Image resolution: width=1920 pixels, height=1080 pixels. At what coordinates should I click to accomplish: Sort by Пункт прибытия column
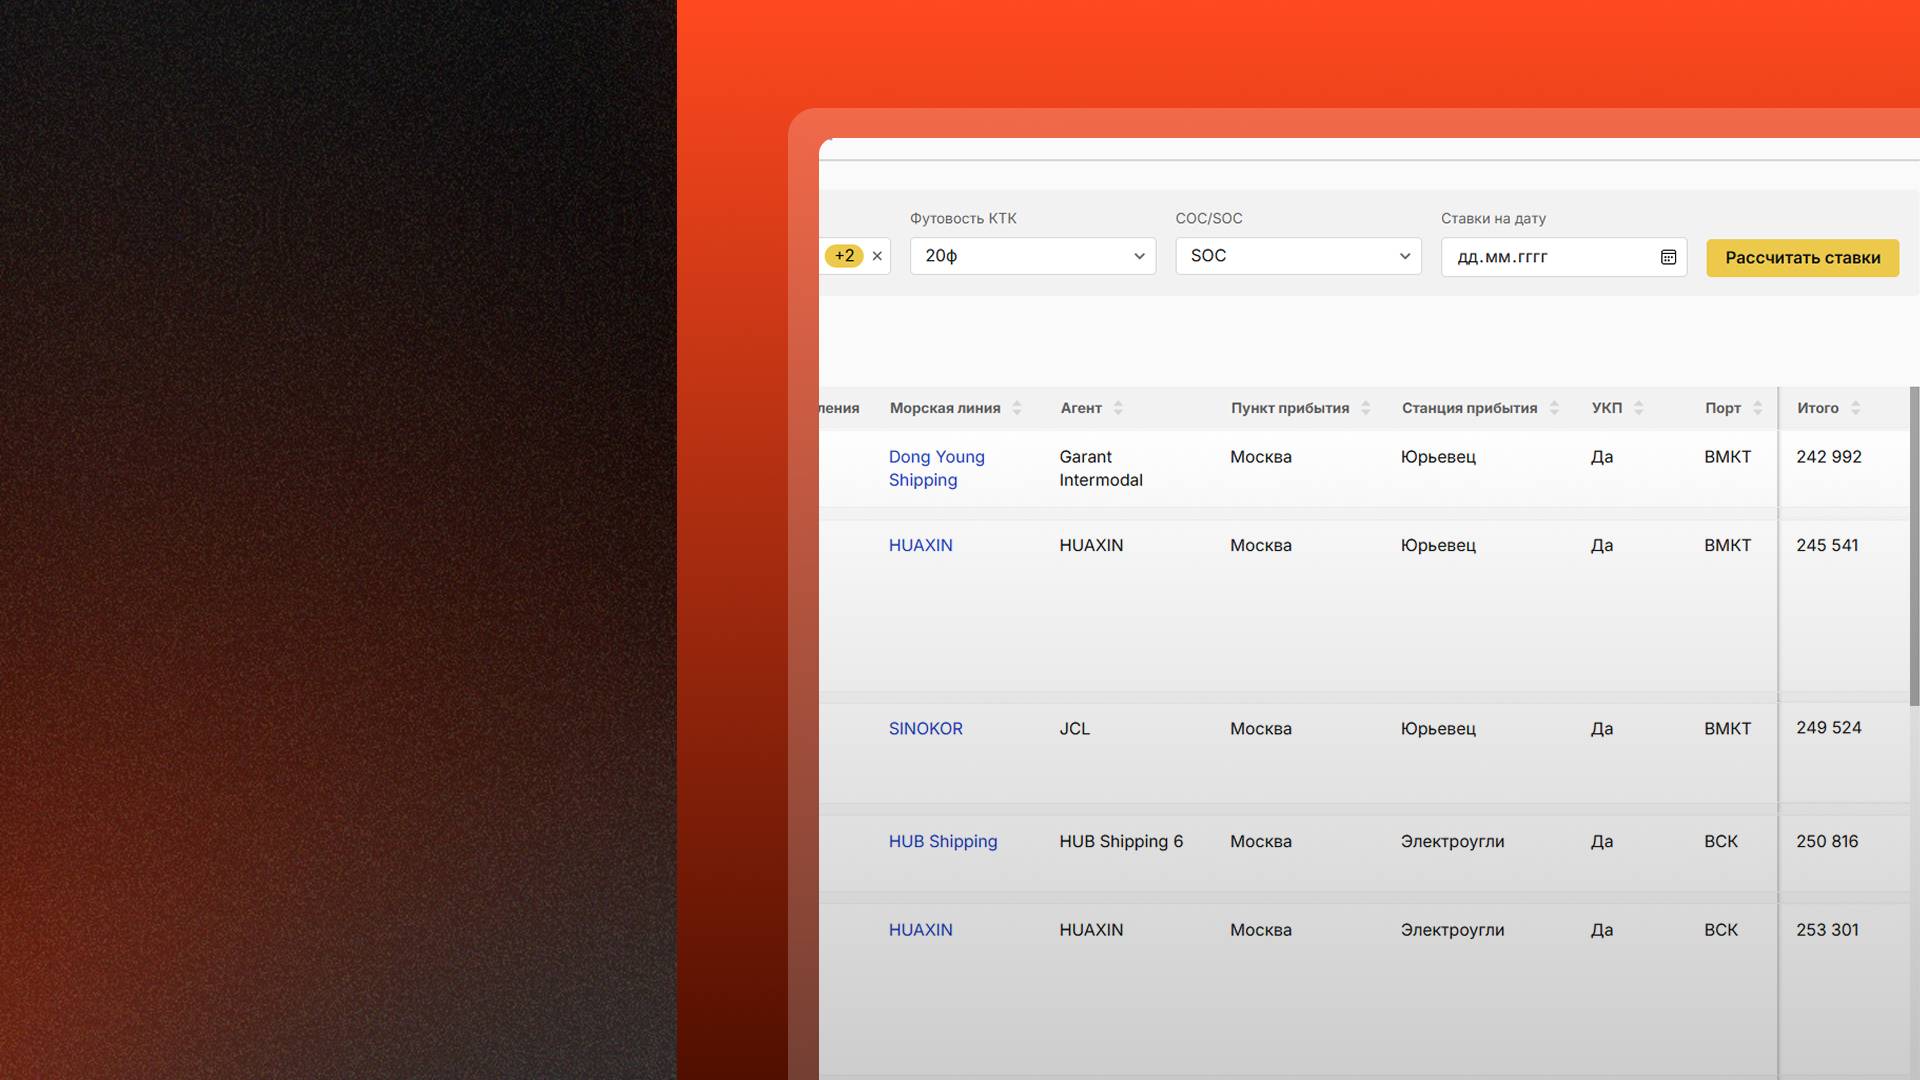(1365, 408)
